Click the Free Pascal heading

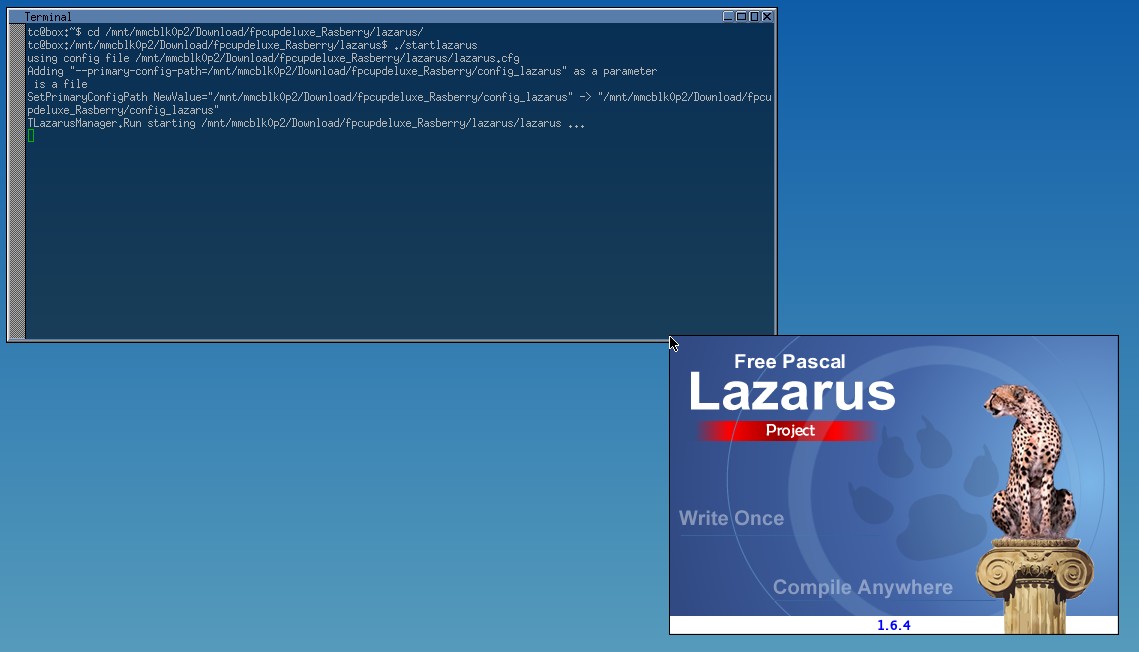tap(789, 362)
